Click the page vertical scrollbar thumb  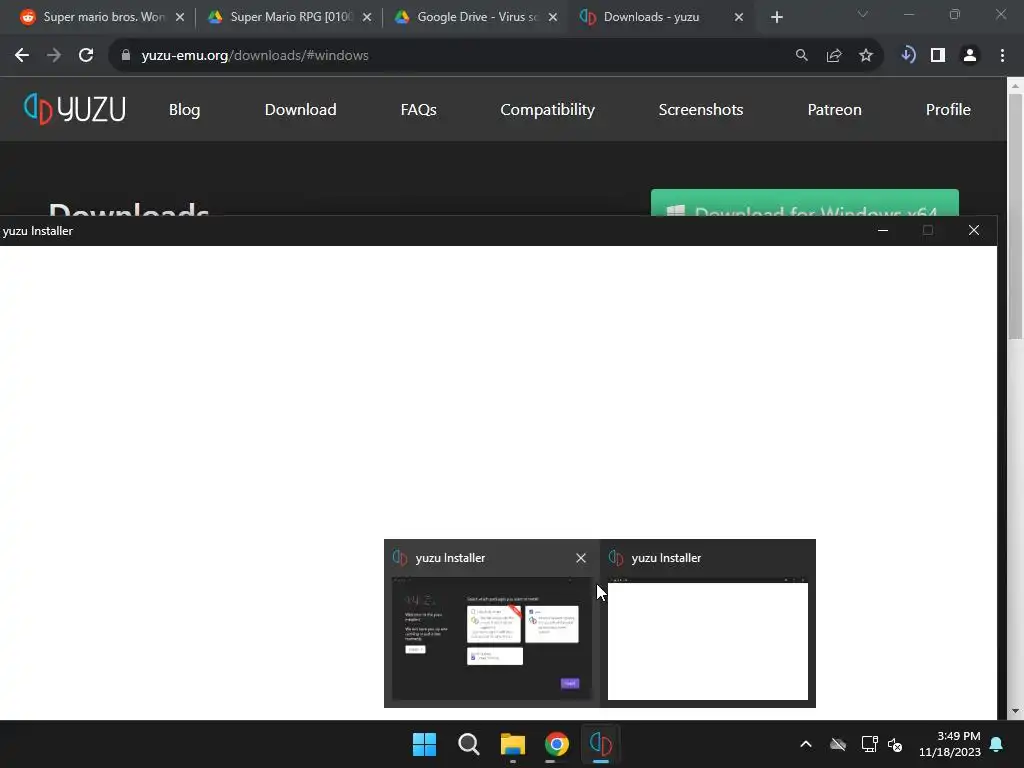1015,216
